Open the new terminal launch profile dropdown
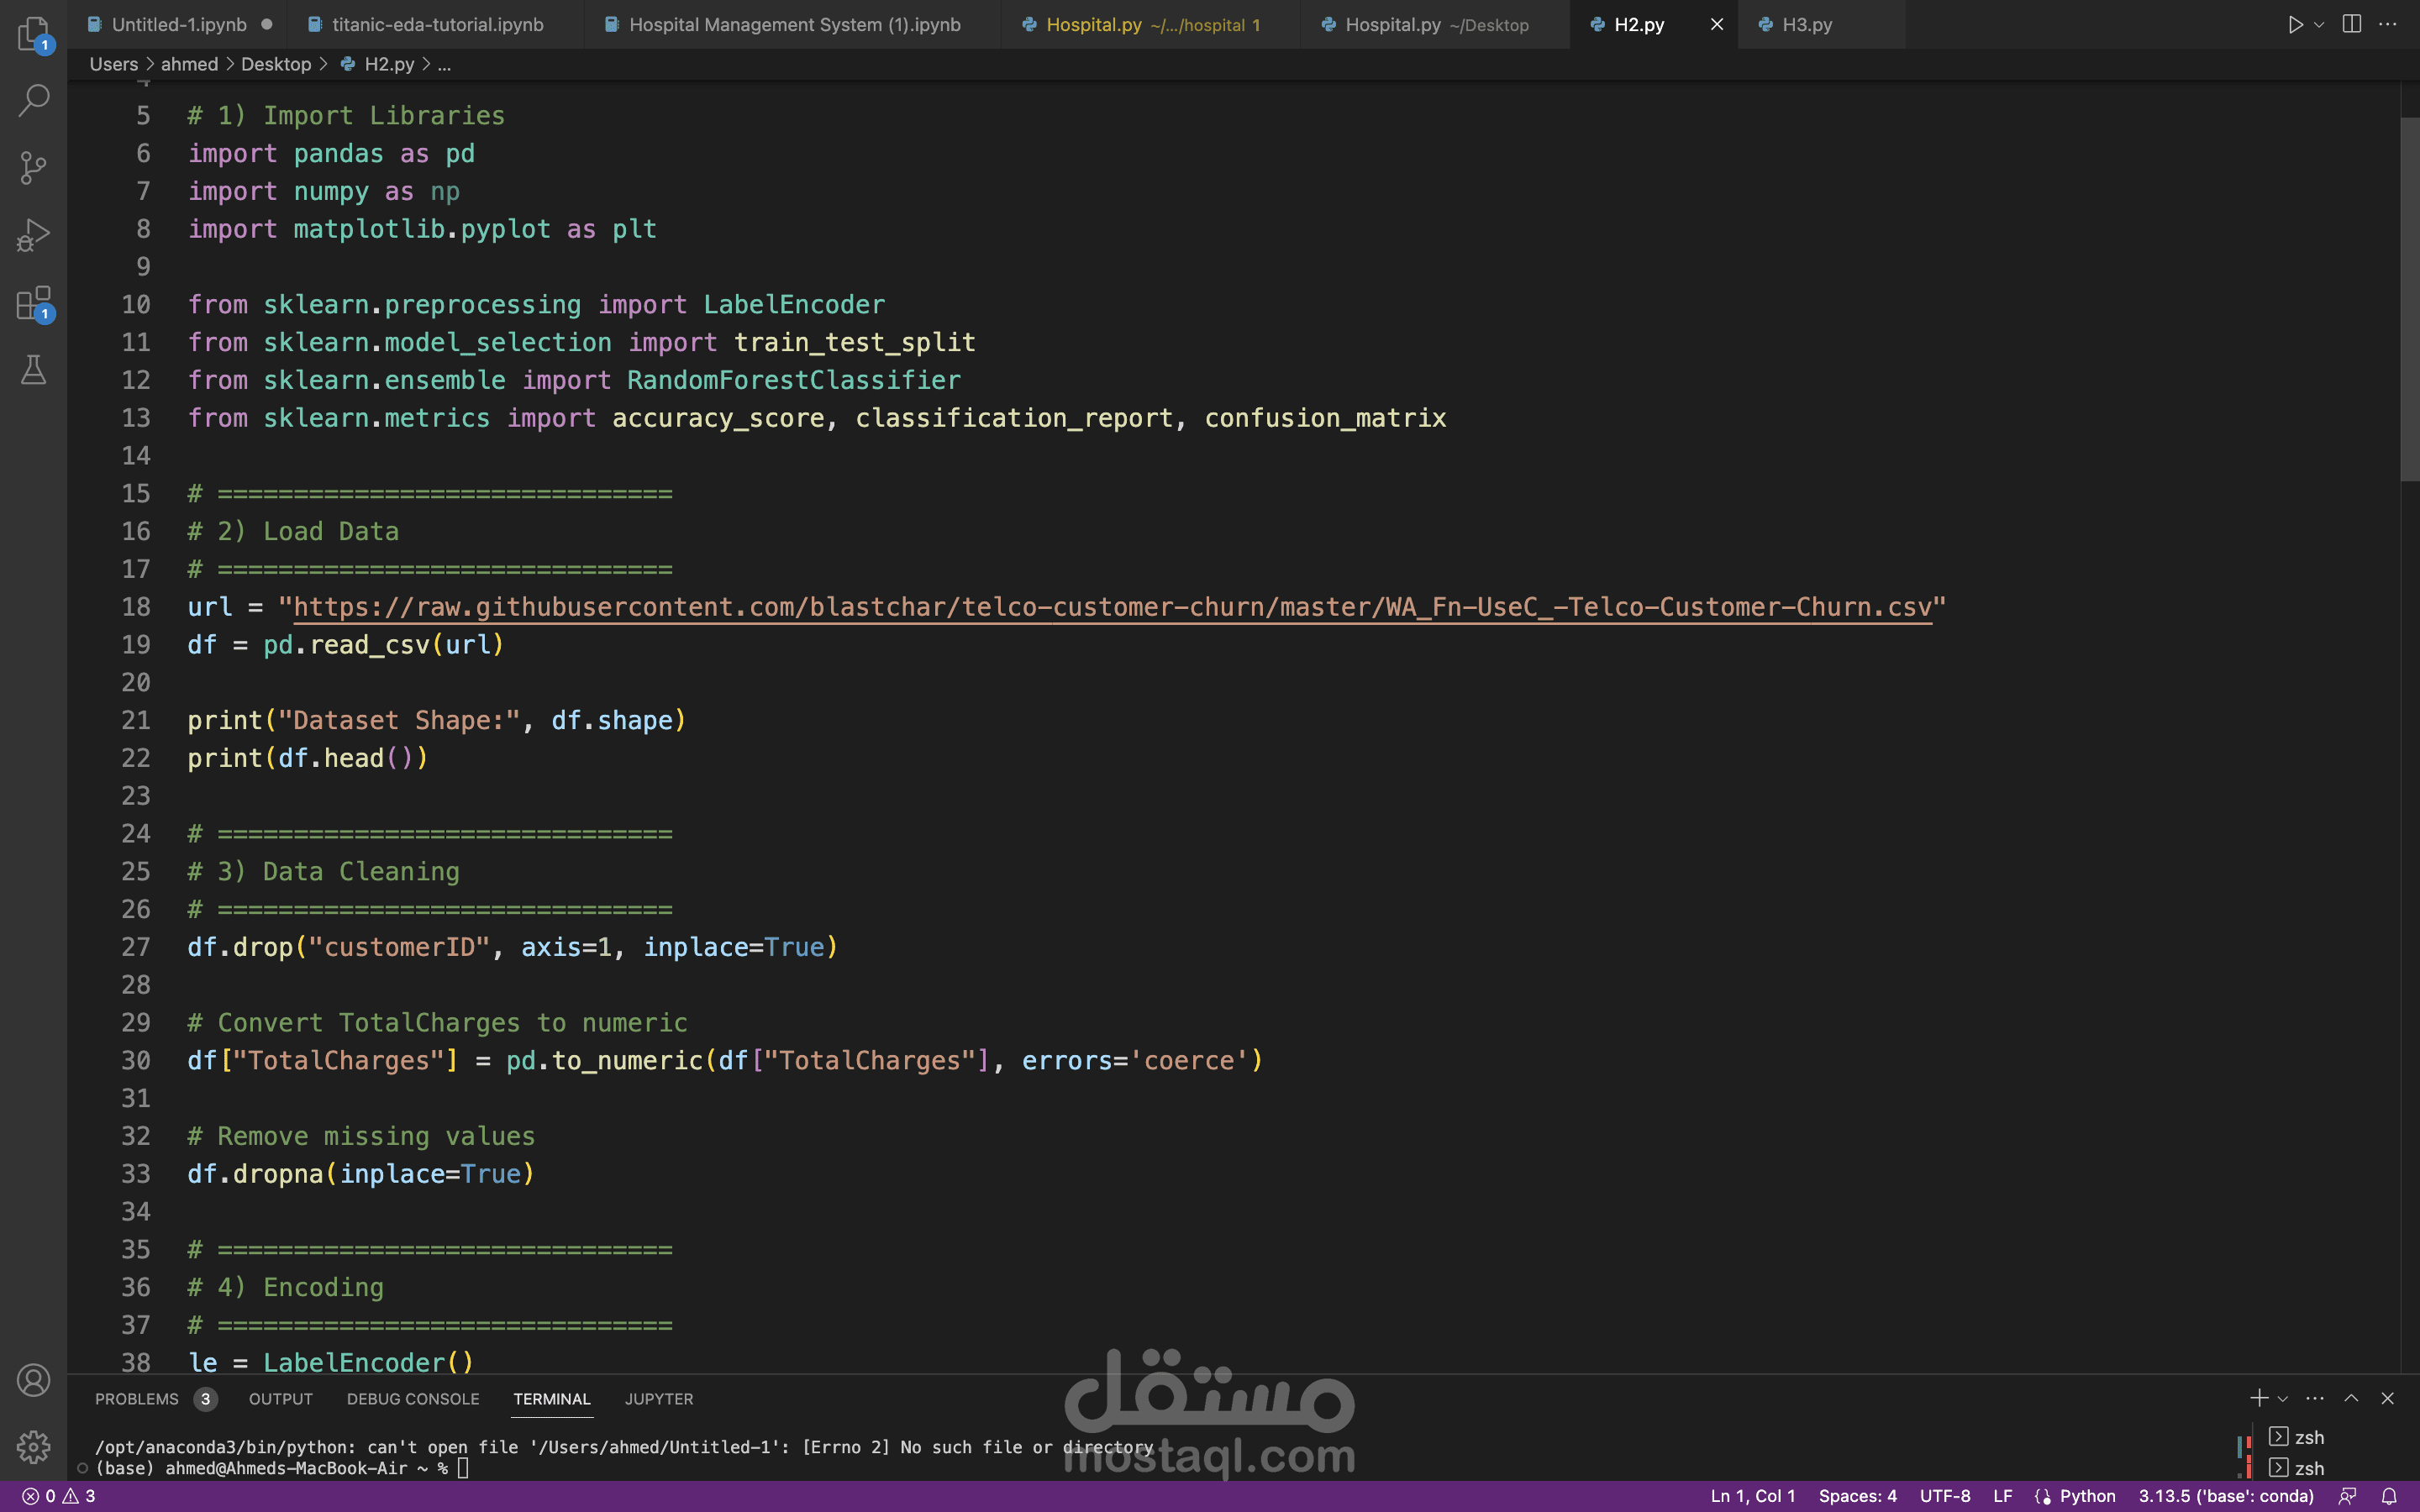Viewport: 2420px width, 1512px height. point(2283,1399)
